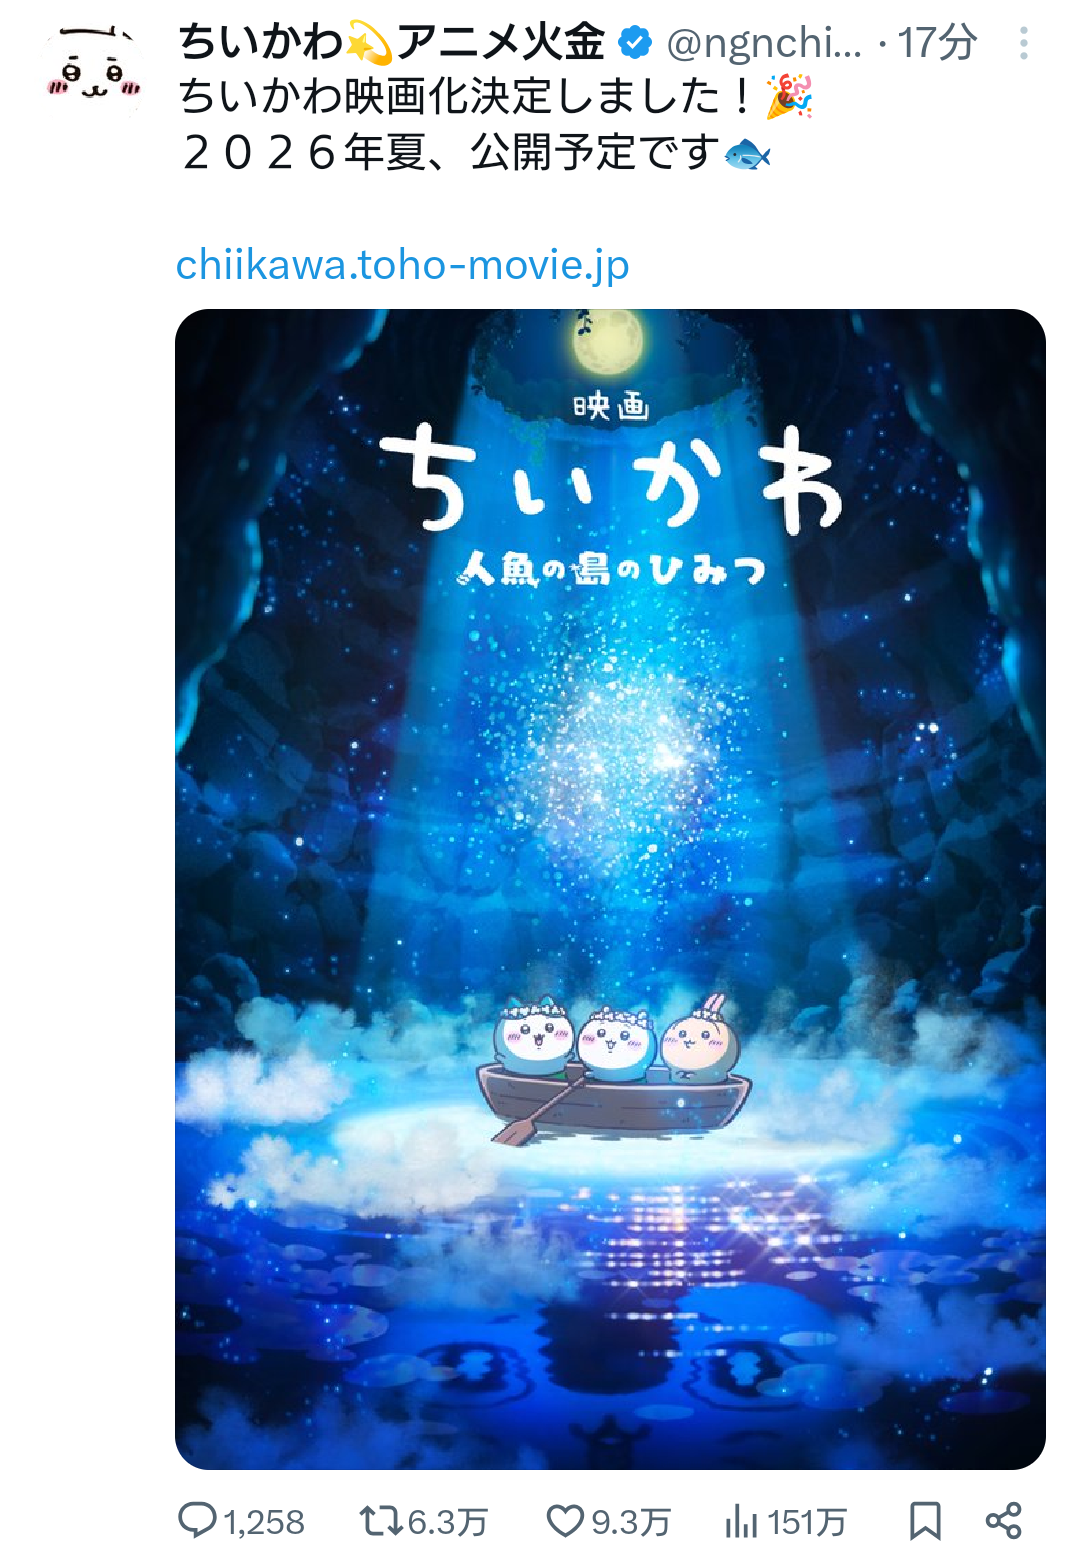Click the blue verified badge
Screen dimensions: 1080x1561
click(x=635, y=43)
